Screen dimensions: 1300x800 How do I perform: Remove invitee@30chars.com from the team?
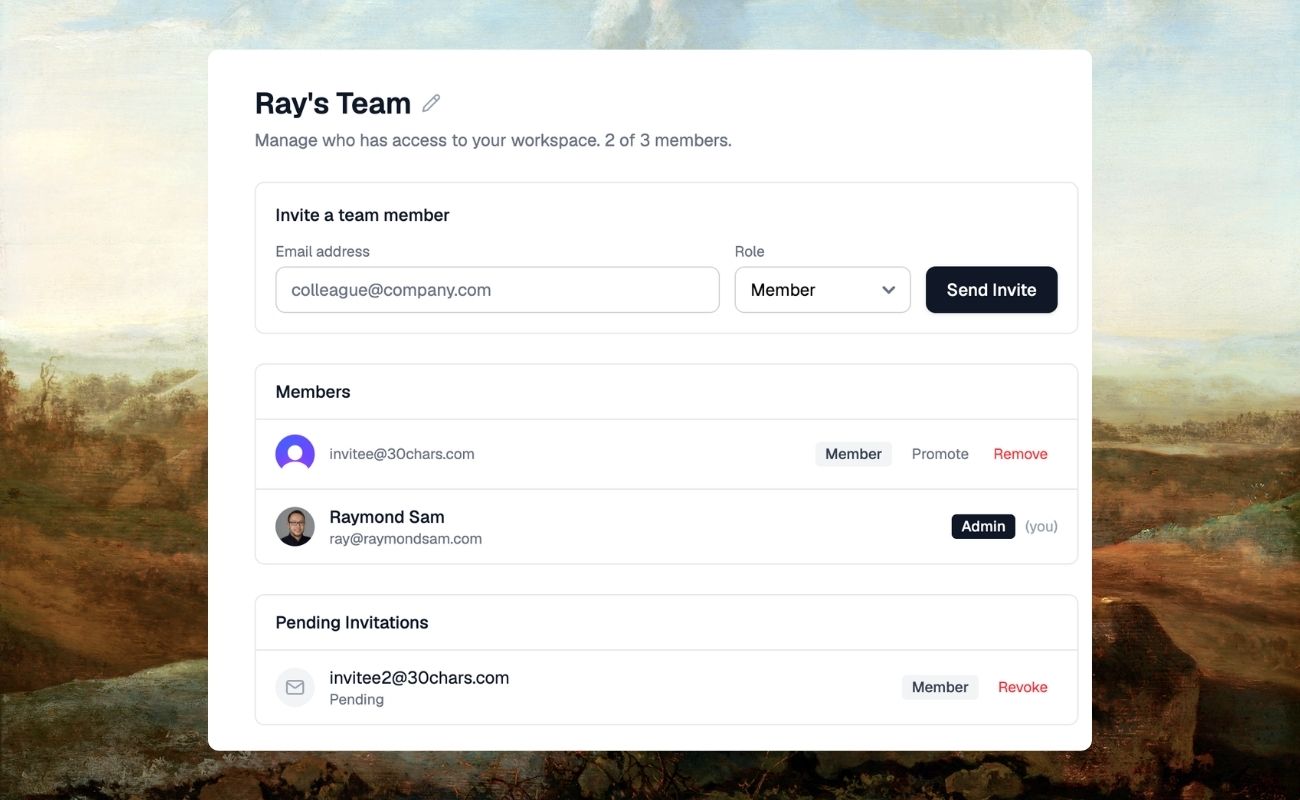coord(1020,454)
